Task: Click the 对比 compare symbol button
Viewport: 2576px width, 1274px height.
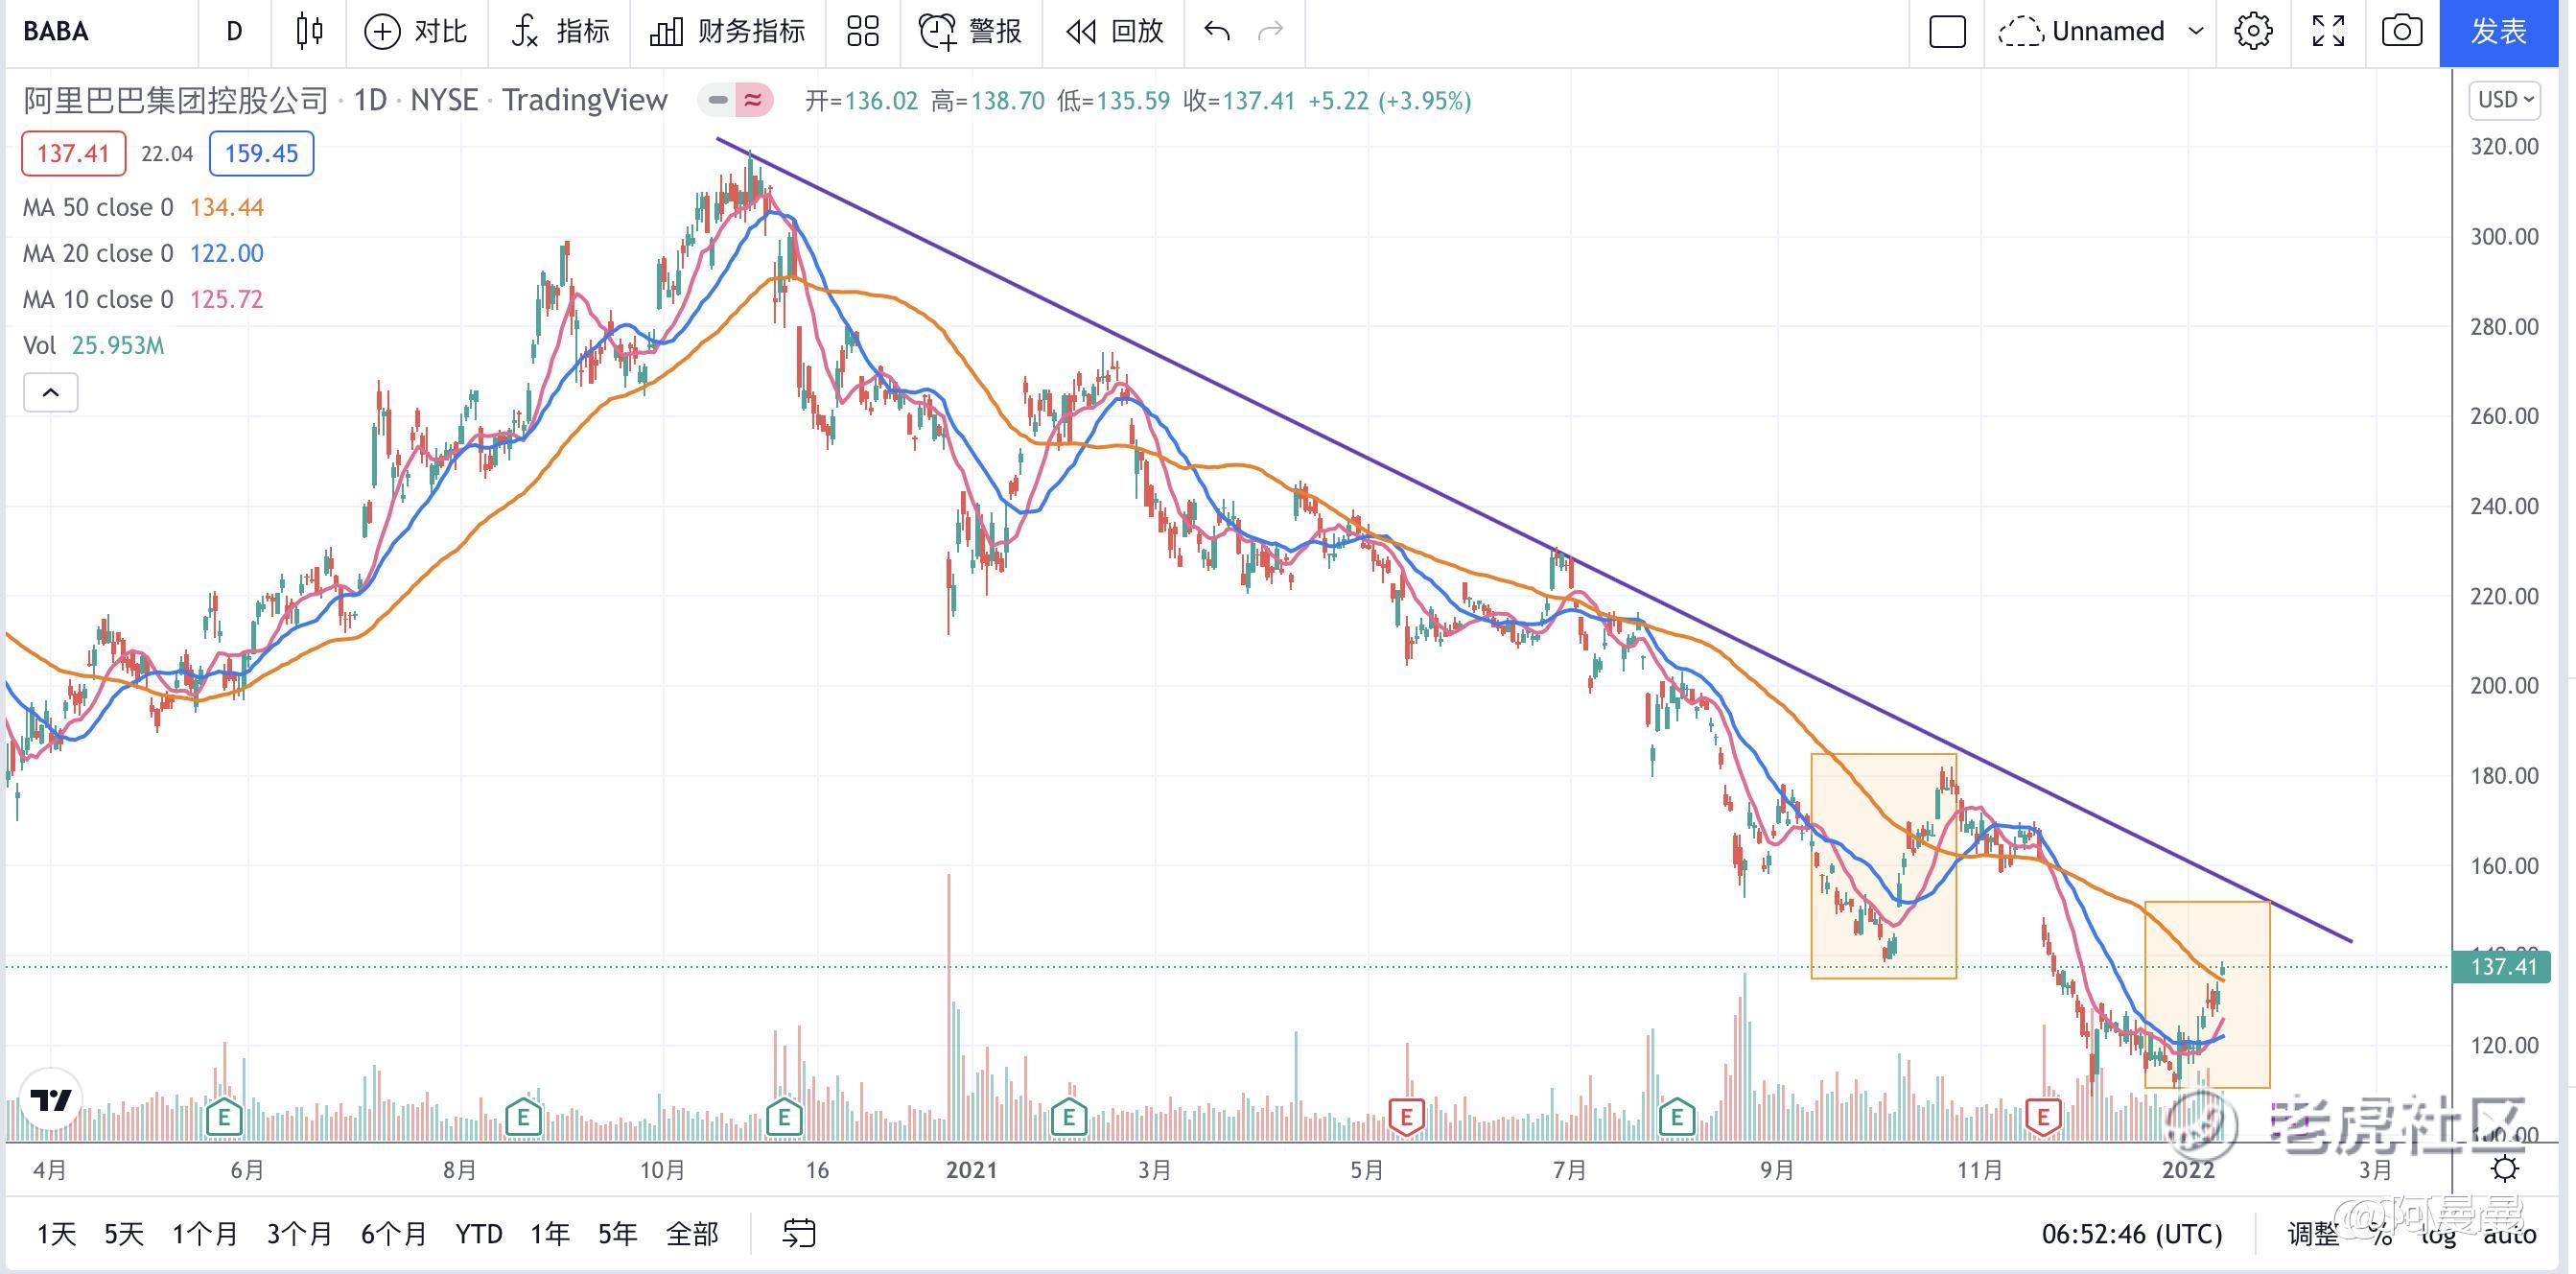Action: [416, 31]
